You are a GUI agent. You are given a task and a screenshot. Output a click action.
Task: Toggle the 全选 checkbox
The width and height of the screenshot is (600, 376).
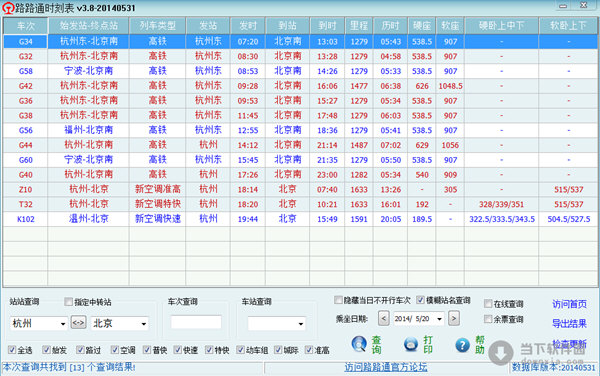point(12,350)
